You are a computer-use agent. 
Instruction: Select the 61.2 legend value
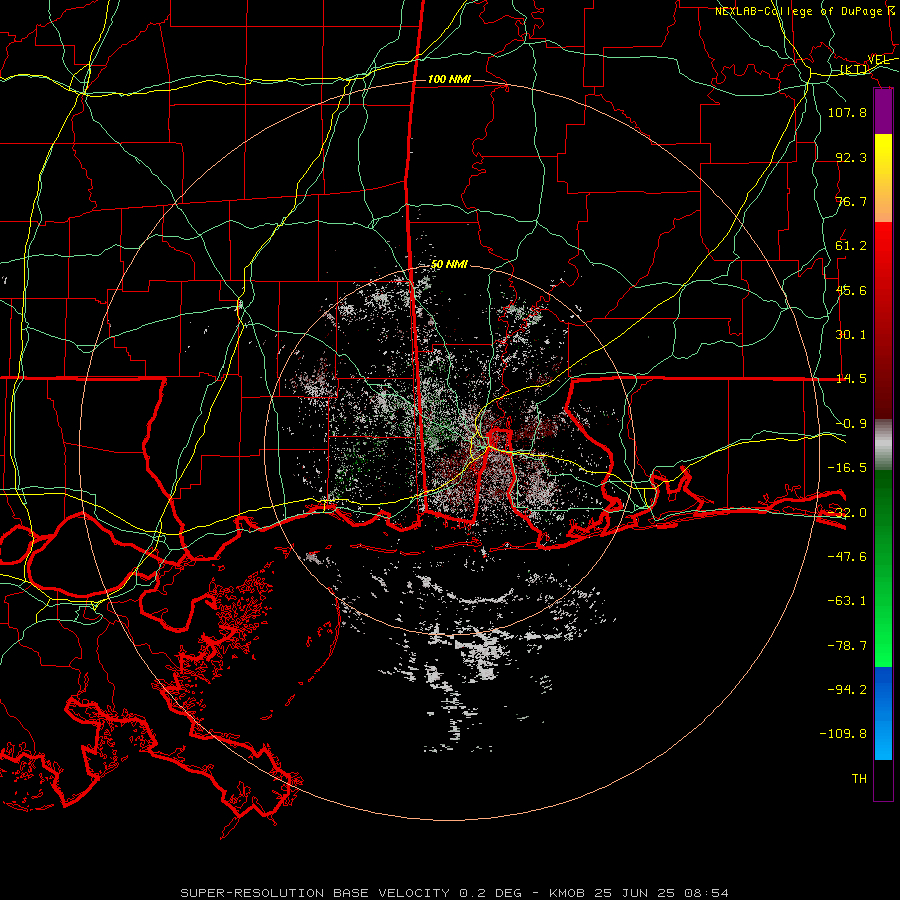pos(851,246)
